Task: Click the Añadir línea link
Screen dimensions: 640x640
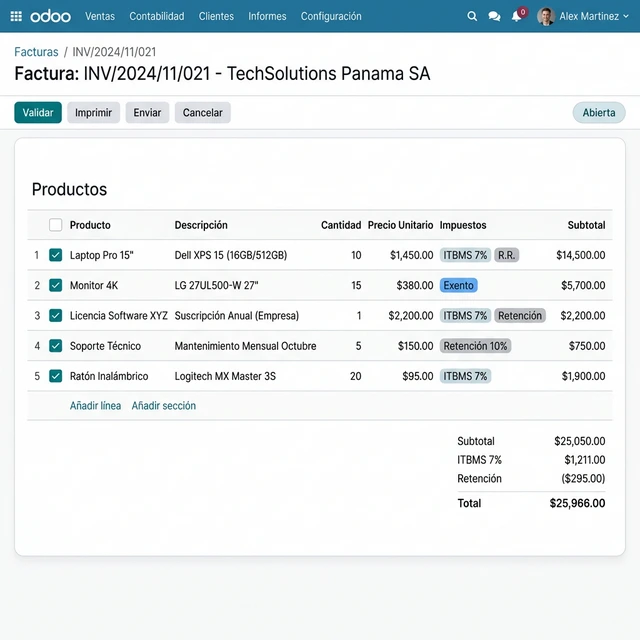Action: point(95,406)
